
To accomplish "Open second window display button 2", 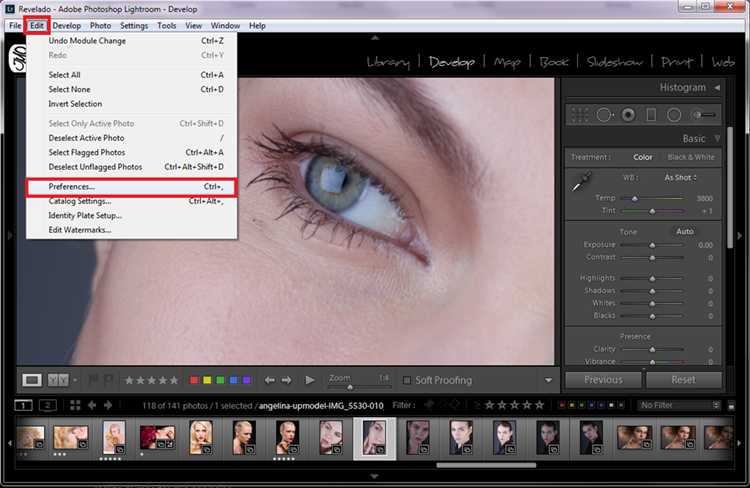I will [x=47, y=405].
